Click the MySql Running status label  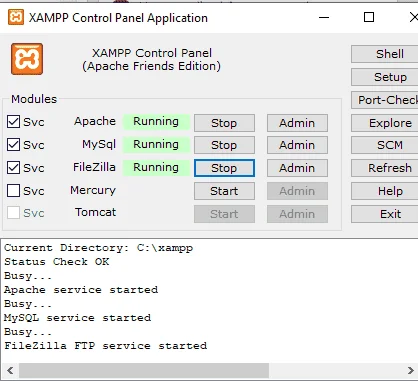(156, 145)
